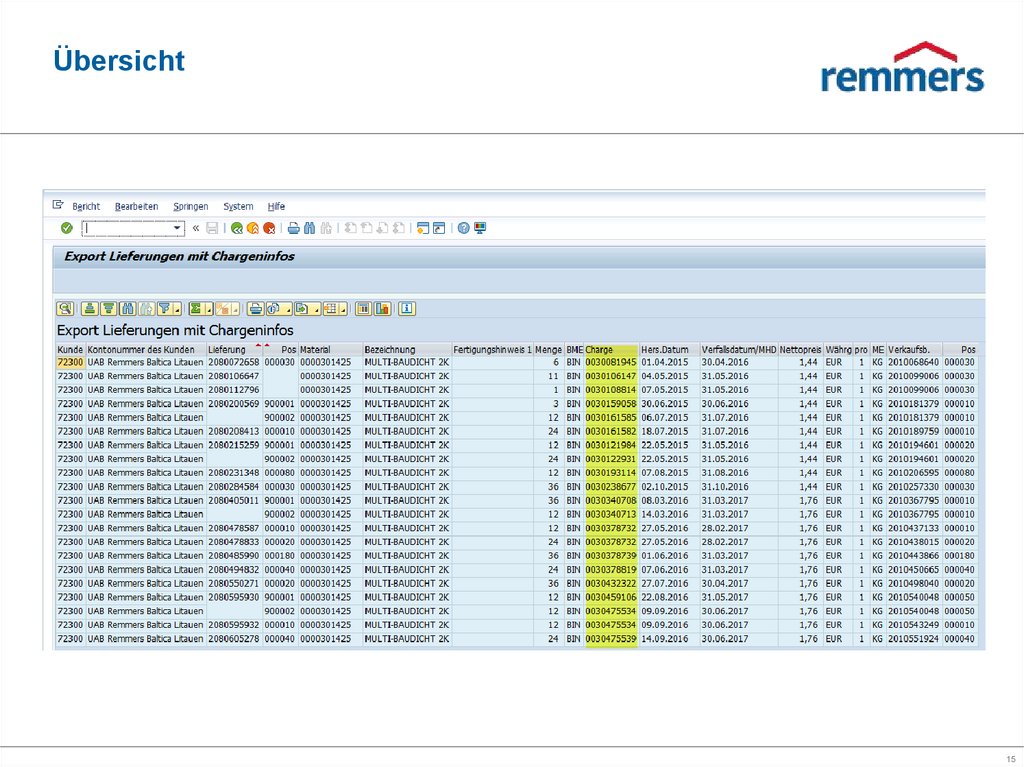Screen dimensions: 1024x767
Task: Open the Graphic chart display icon
Action: (x=381, y=308)
